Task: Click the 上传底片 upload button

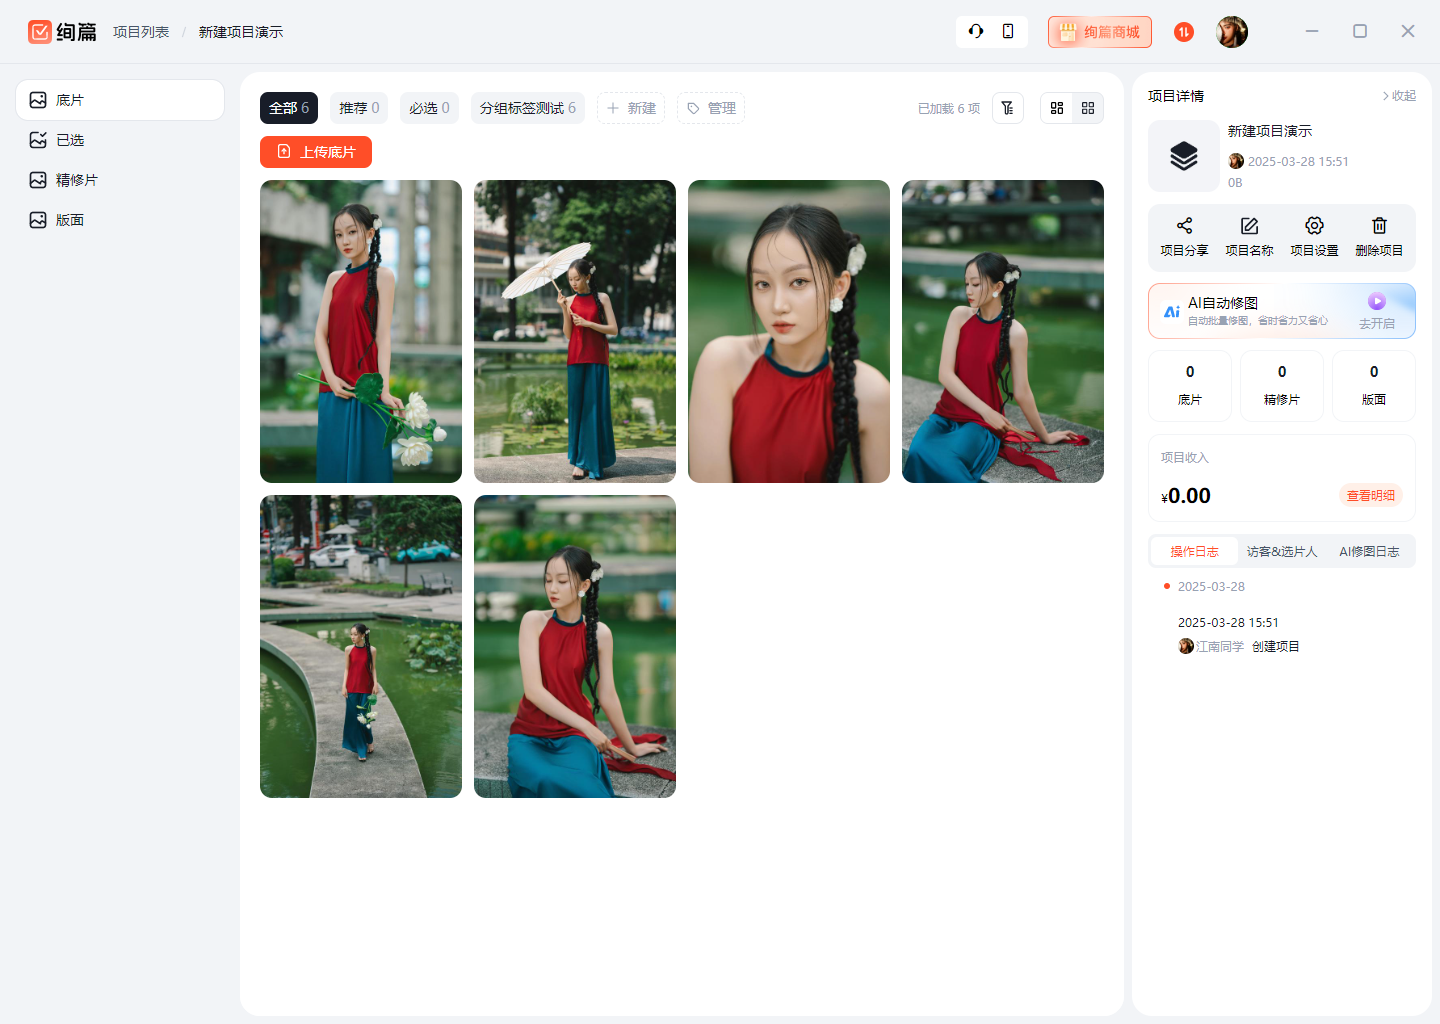Action: coord(316,152)
